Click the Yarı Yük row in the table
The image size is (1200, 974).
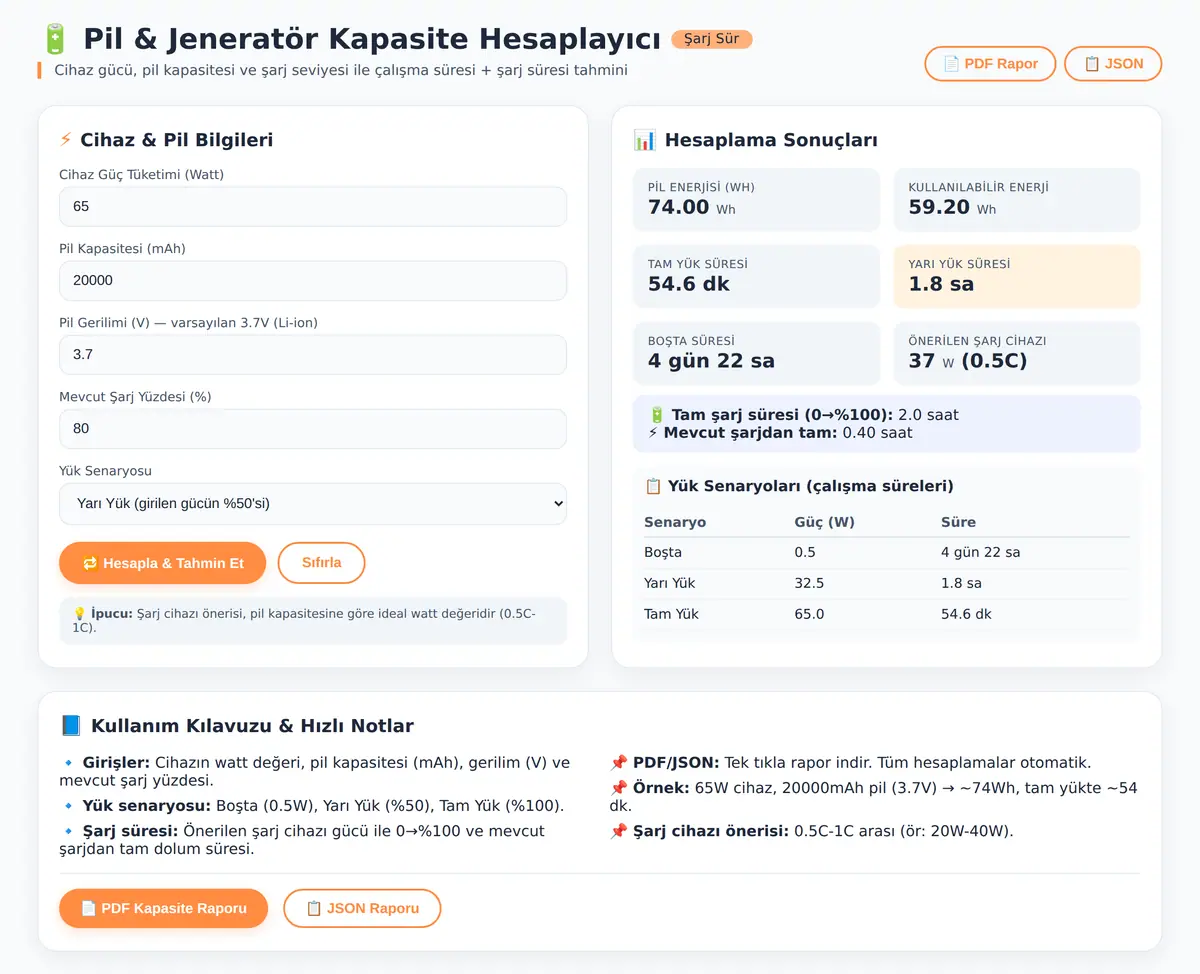tap(887, 583)
